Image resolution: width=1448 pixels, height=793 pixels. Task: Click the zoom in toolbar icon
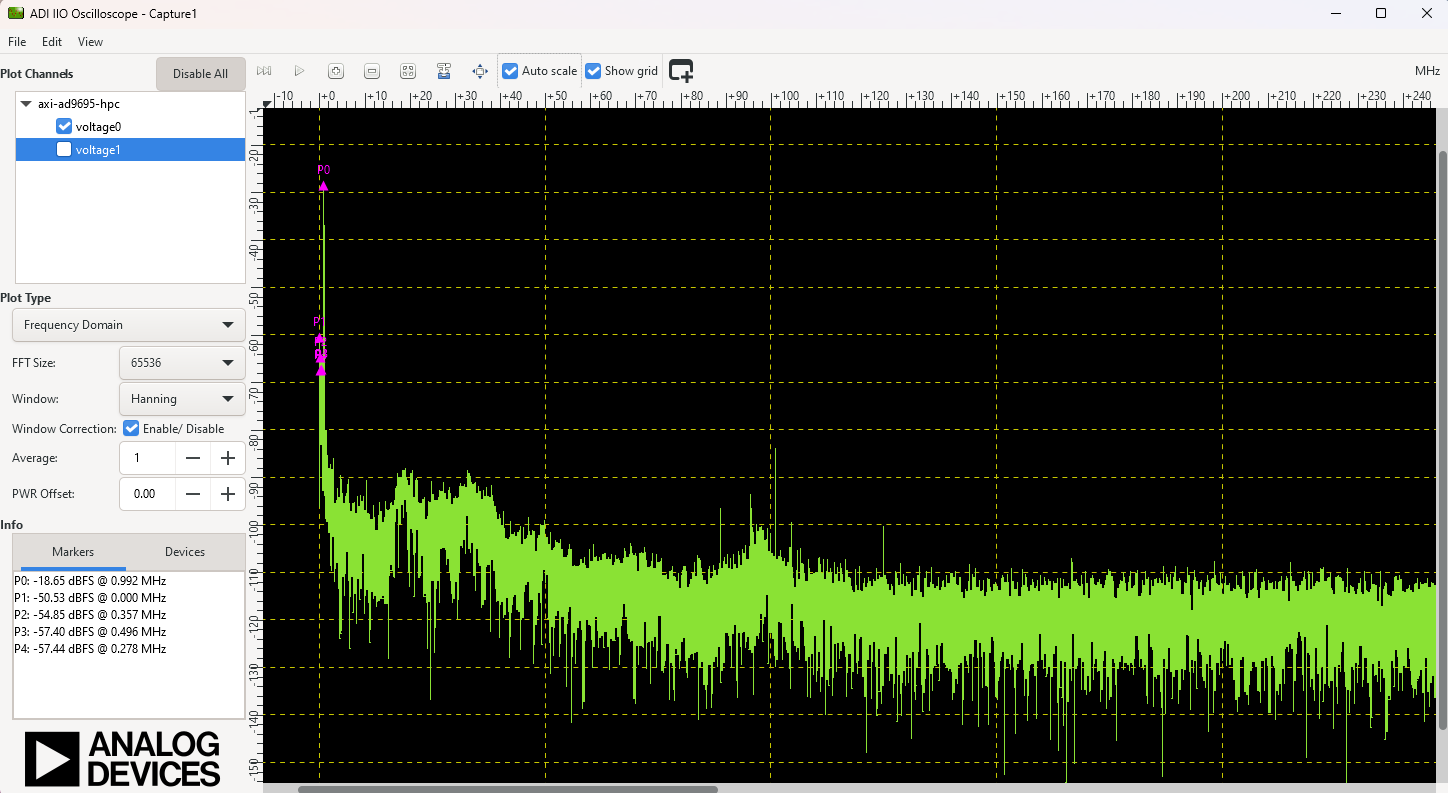pos(336,71)
